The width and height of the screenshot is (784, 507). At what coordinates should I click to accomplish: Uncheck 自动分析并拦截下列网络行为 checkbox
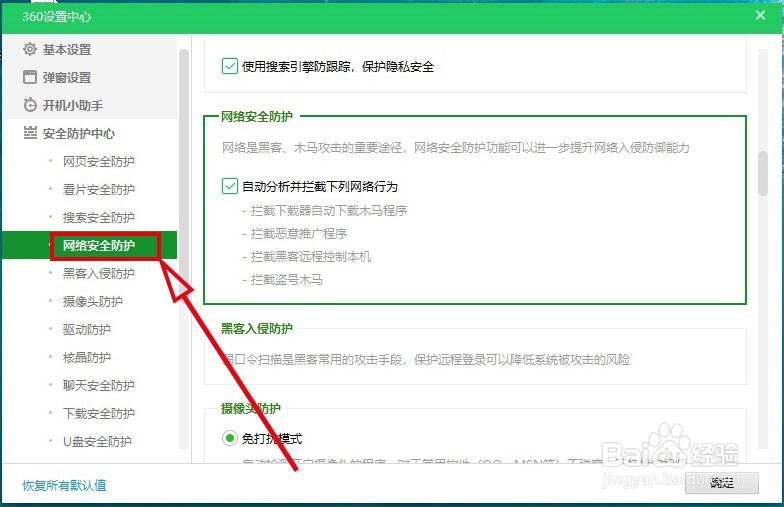pyautogui.click(x=230, y=186)
